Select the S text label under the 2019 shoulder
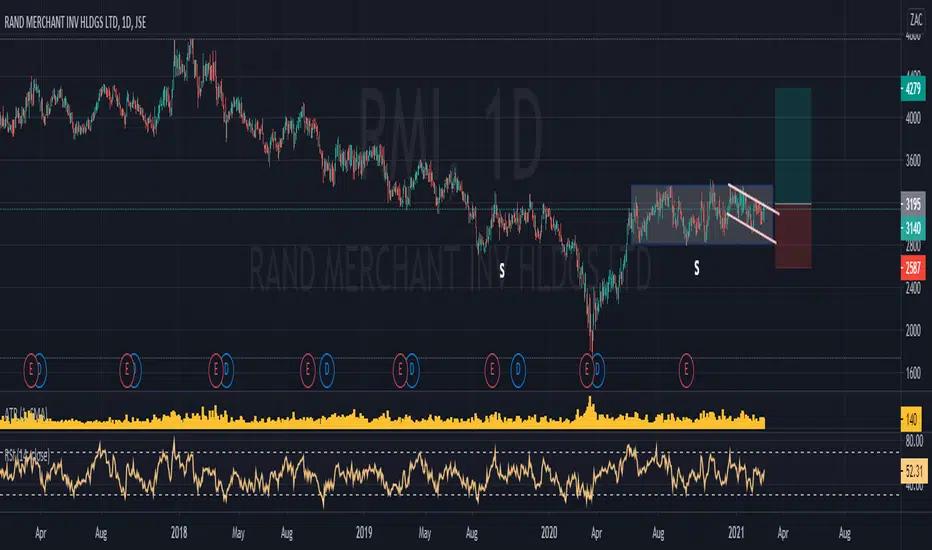This screenshot has height=550, width=932. click(502, 271)
